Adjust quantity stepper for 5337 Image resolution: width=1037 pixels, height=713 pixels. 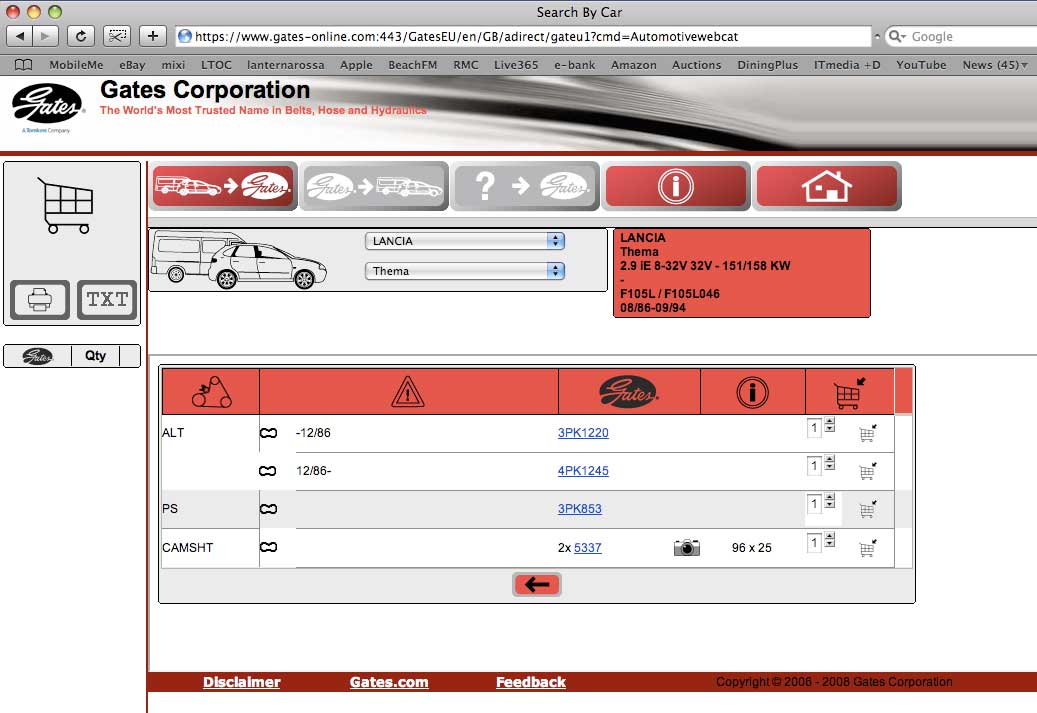(829, 540)
